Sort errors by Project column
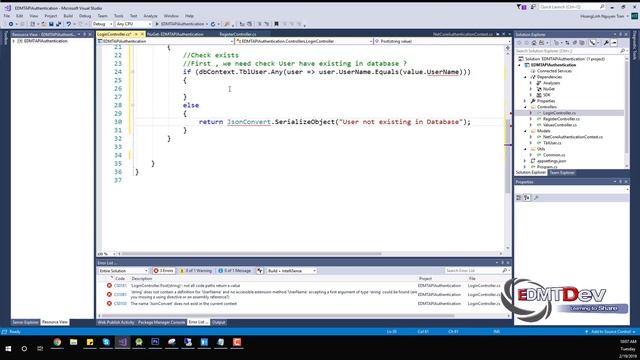640x360 pixels. tap(425, 278)
